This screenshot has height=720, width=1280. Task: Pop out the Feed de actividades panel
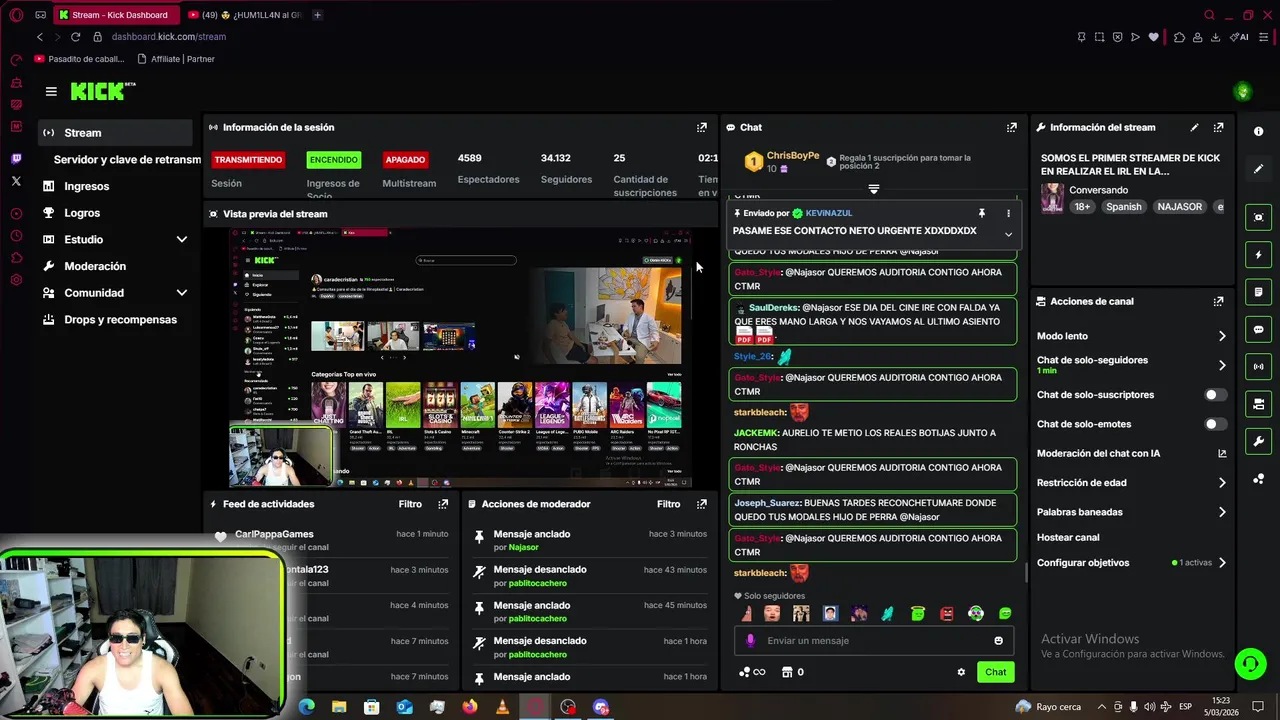tap(443, 504)
